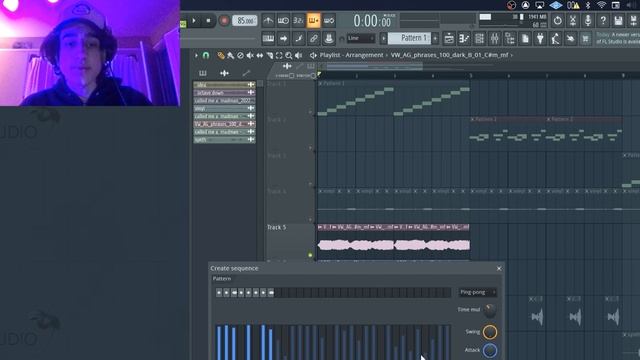Open help with the question mark icon
Image resolution: width=640 pixels, height=360 pixels.
603,20
